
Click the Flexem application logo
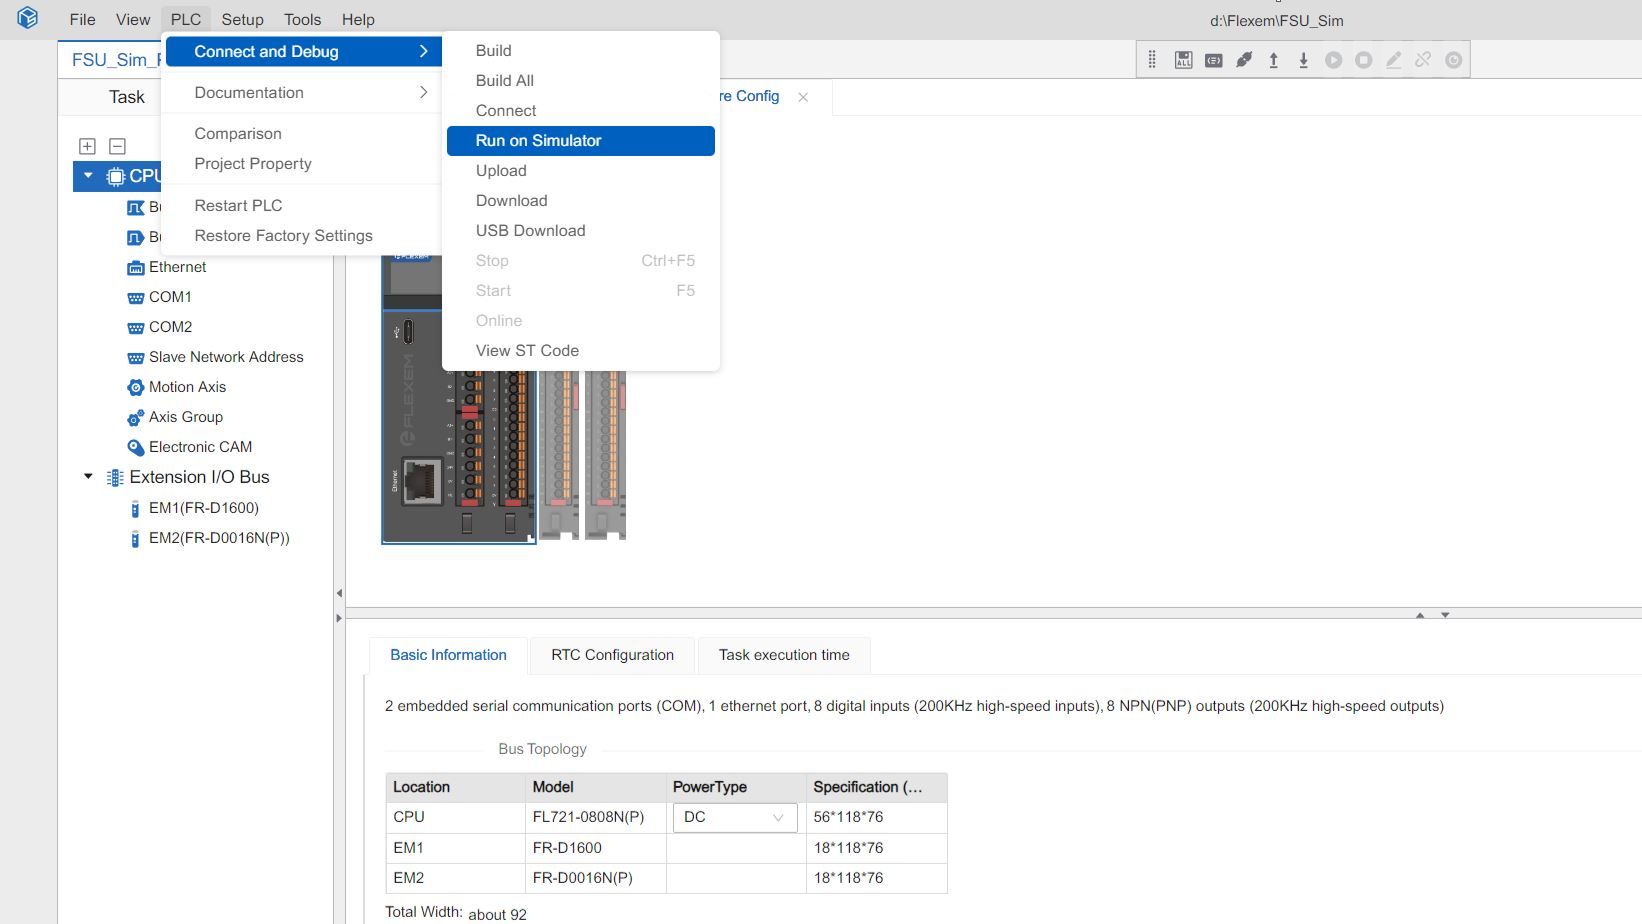click(26, 18)
